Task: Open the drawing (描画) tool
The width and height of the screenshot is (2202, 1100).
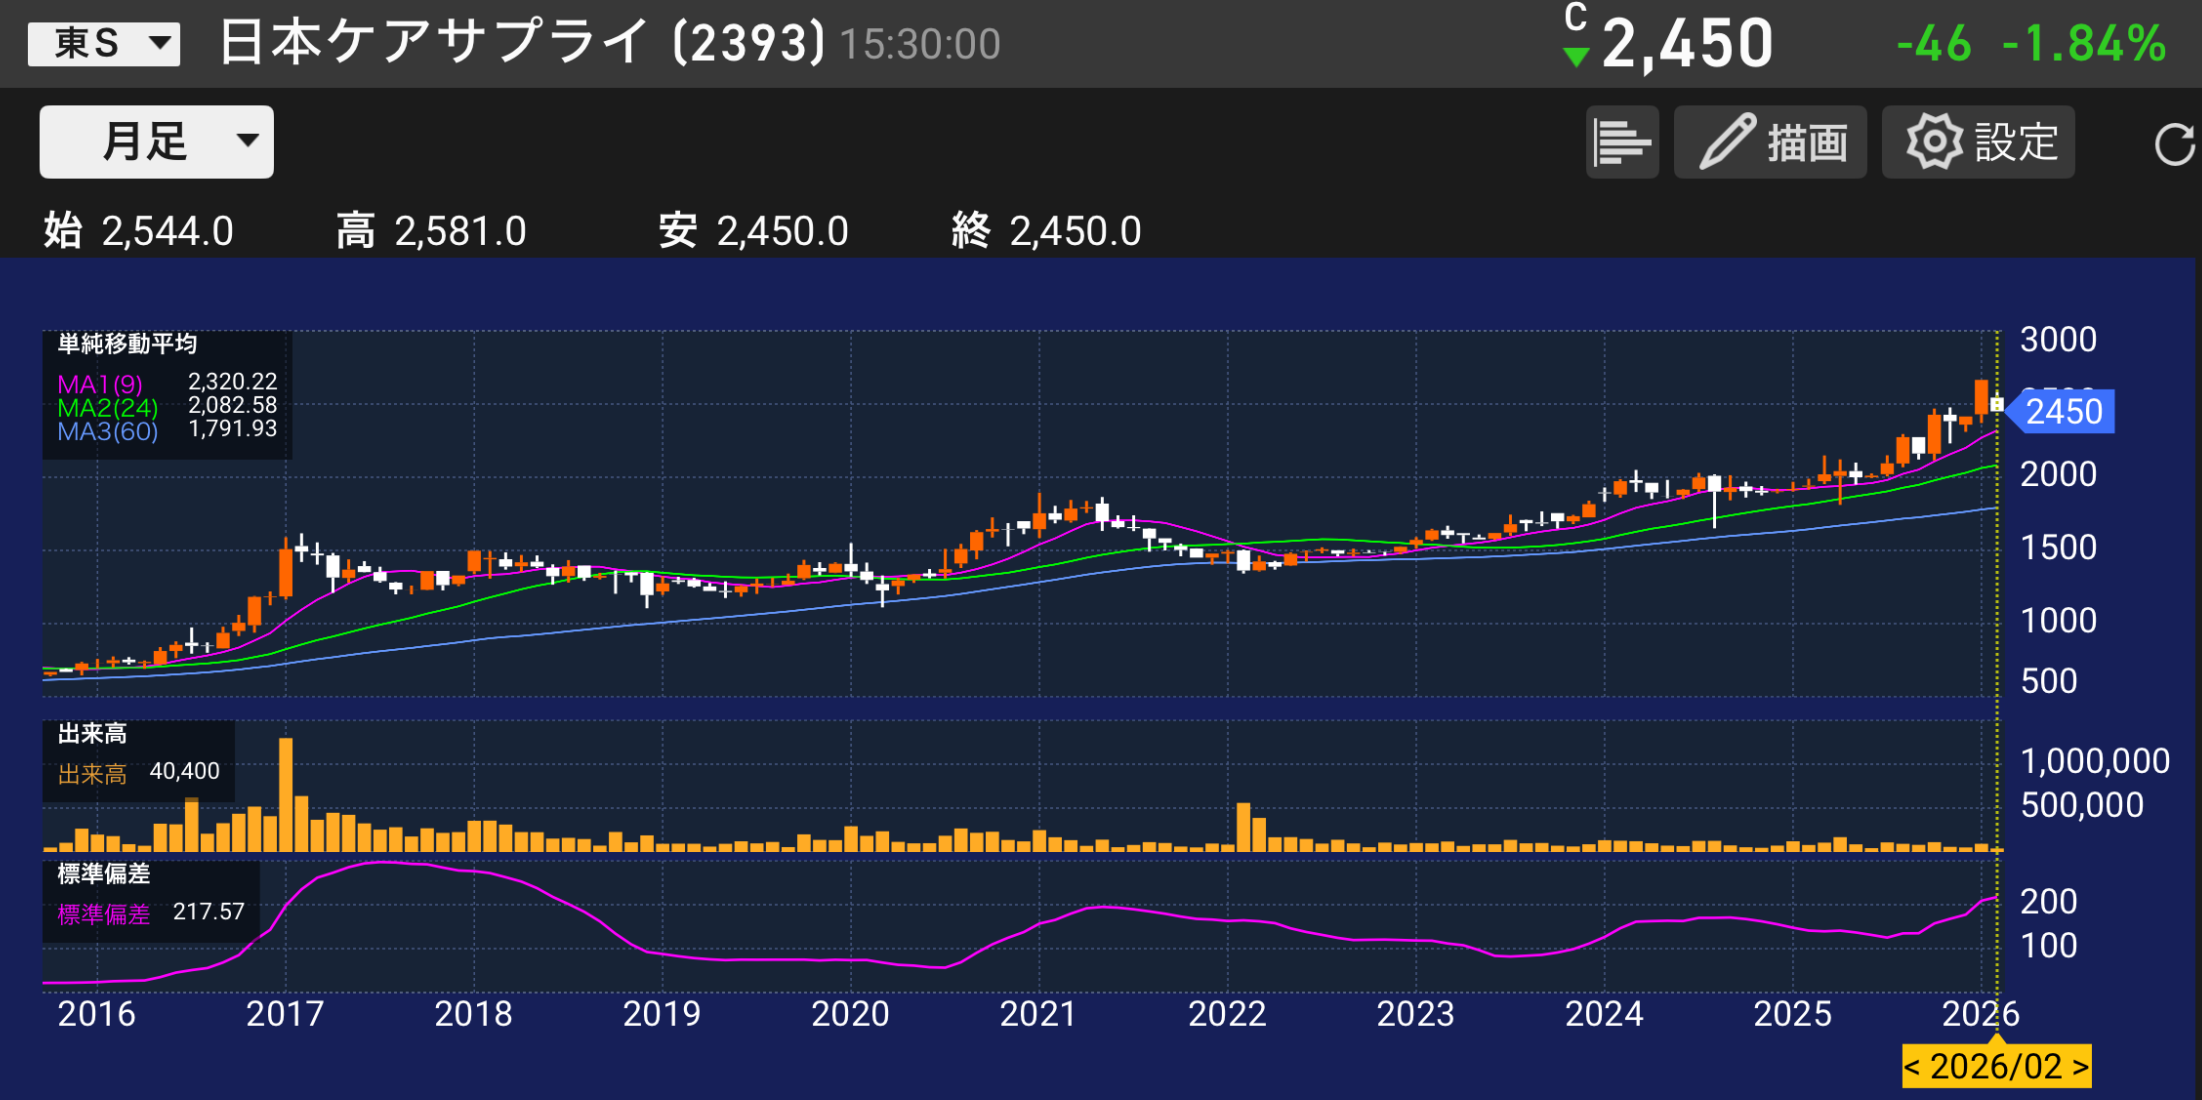Action: 1770,141
